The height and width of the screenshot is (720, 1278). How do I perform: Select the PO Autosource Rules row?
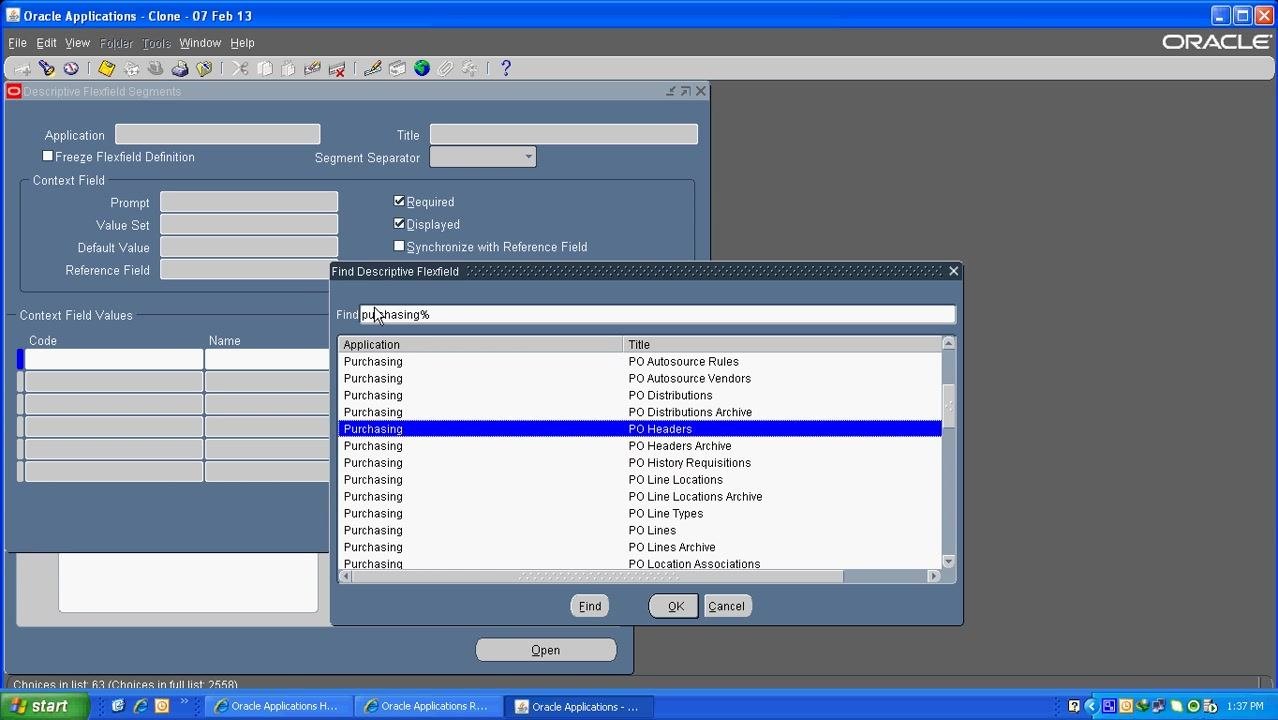coord(640,362)
